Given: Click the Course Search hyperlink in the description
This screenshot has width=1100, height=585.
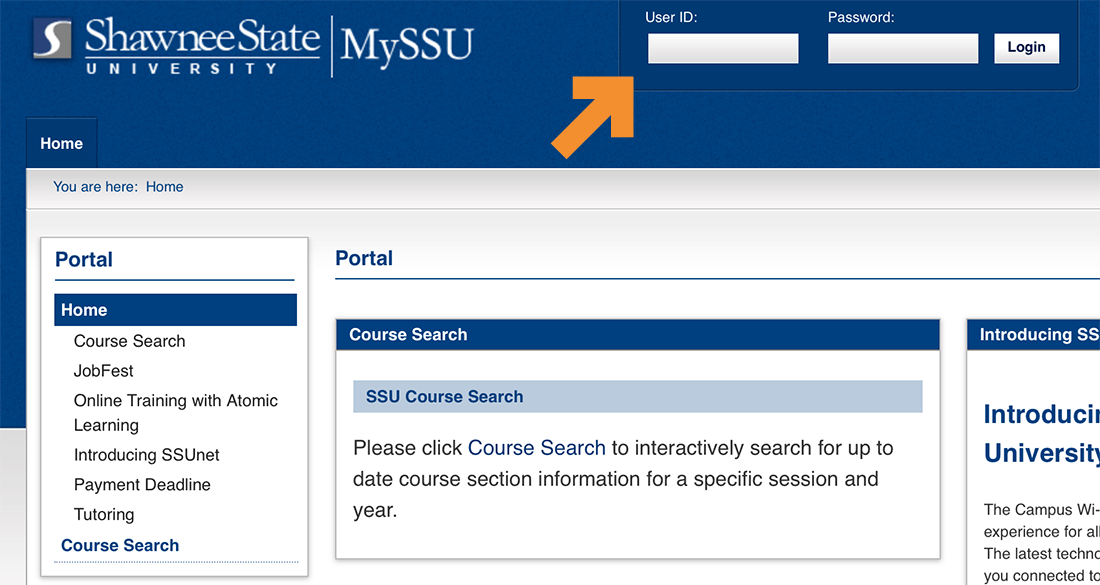Looking at the screenshot, I should (x=536, y=448).
